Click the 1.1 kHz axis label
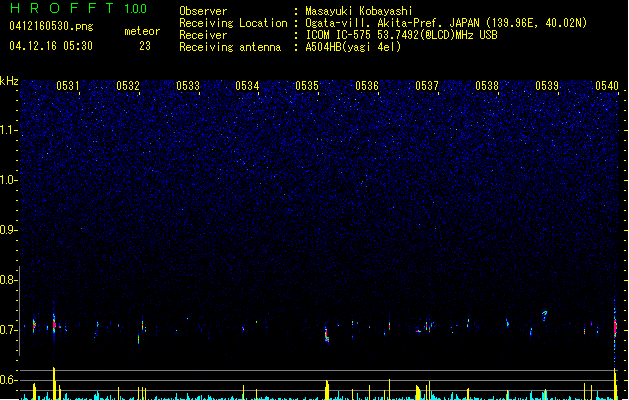629x400 pixels. 8,130
